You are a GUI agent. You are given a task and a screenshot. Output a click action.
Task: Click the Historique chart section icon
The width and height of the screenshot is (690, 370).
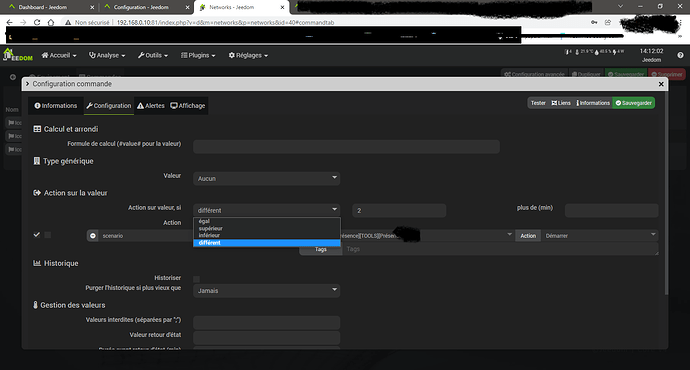[x=37, y=263]
